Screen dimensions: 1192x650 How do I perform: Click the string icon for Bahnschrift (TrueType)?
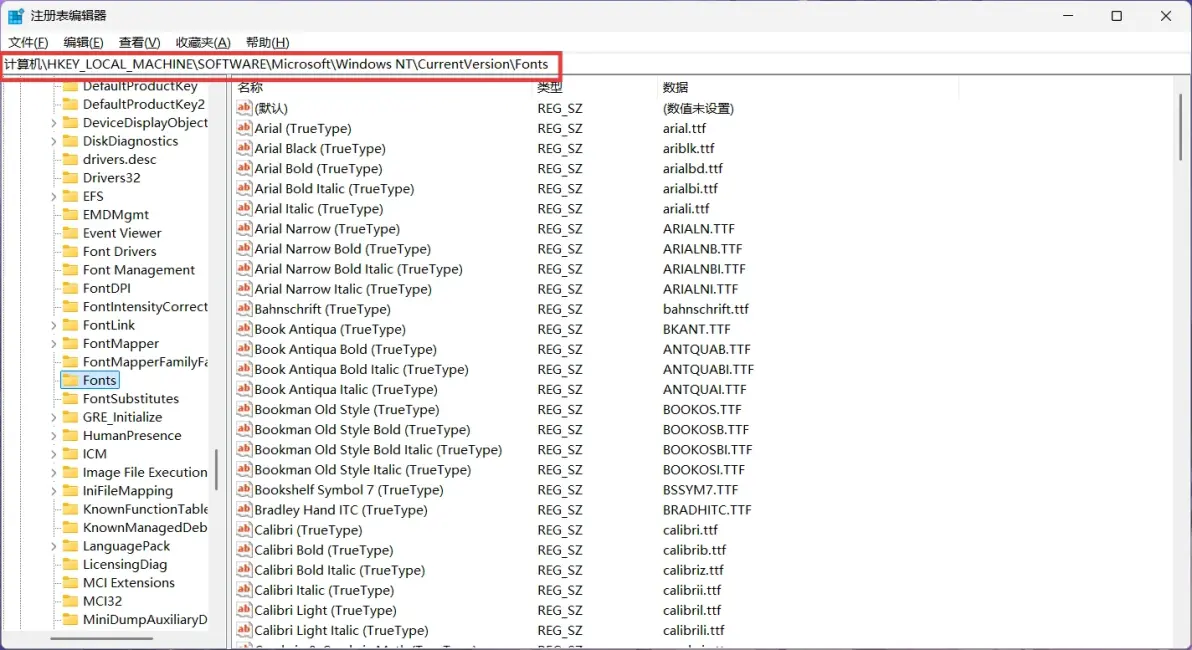click(x=244, y=309)
